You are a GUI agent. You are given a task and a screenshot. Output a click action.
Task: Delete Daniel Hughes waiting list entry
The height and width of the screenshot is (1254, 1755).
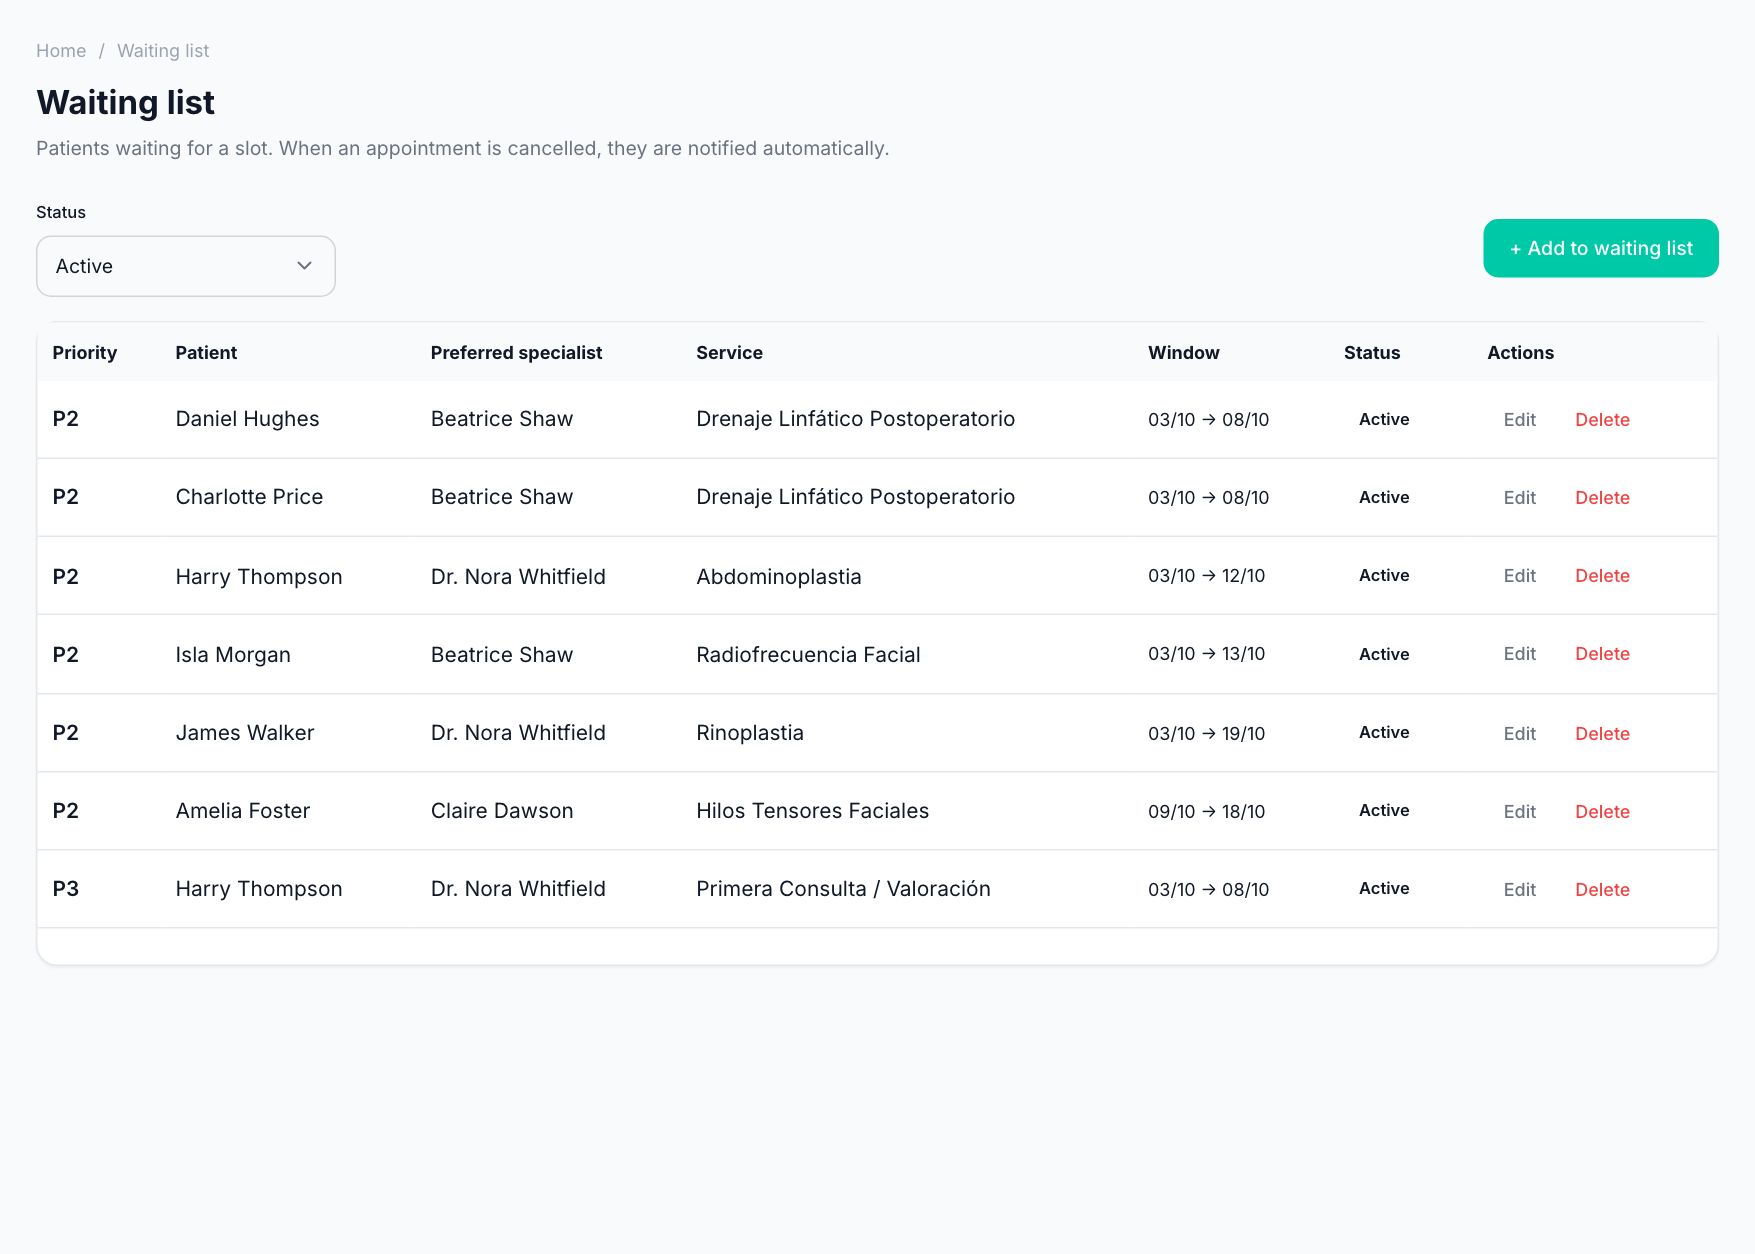[1602, 420]
